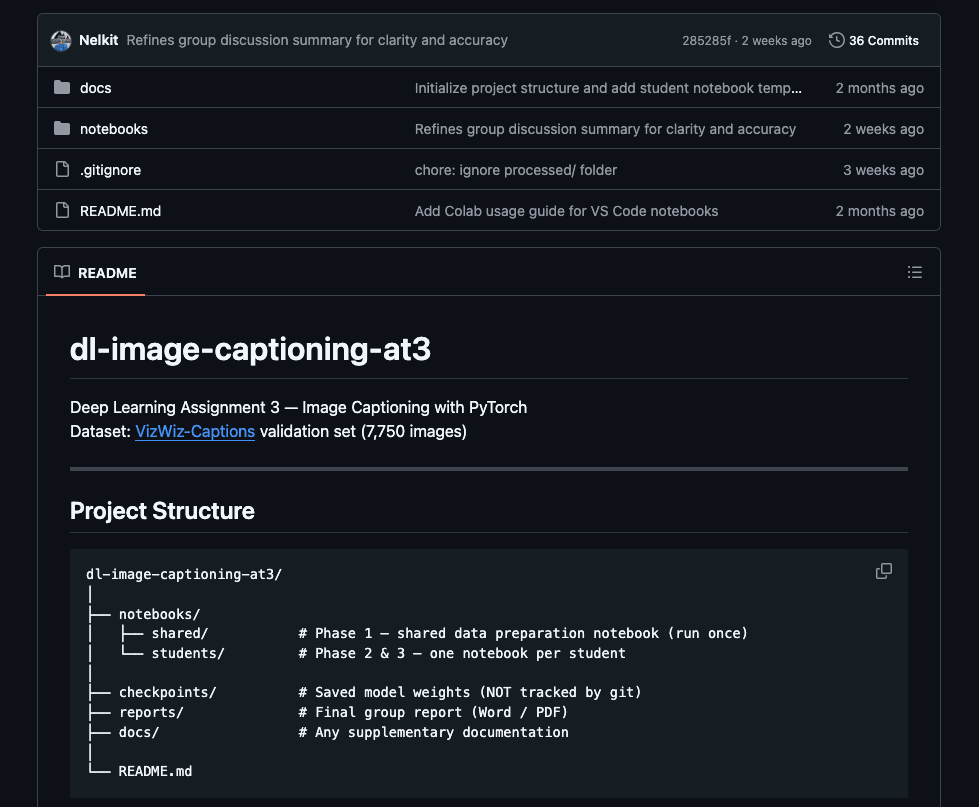
Task: Click 'checkpoints/' line in the code block
Action: [x=167, y=692]
